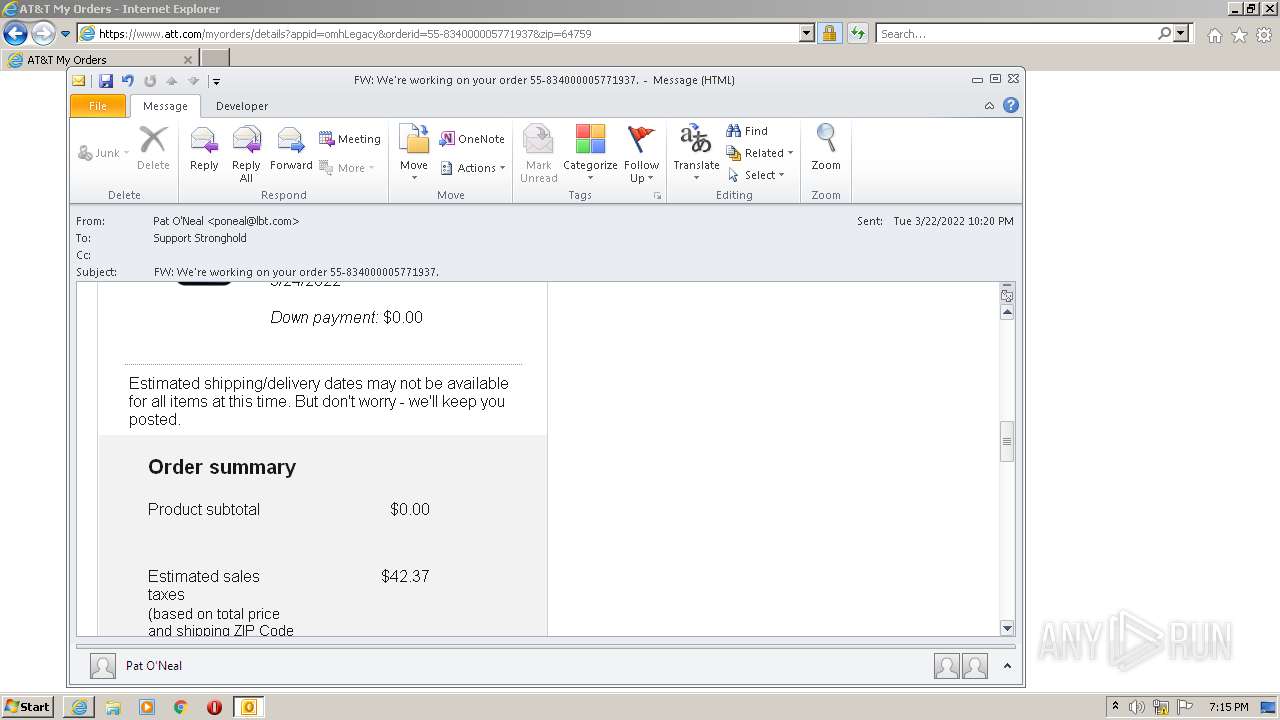Switch to the Developer ribbon tab
Viewport: 1280px width, 720px height.
242,106
